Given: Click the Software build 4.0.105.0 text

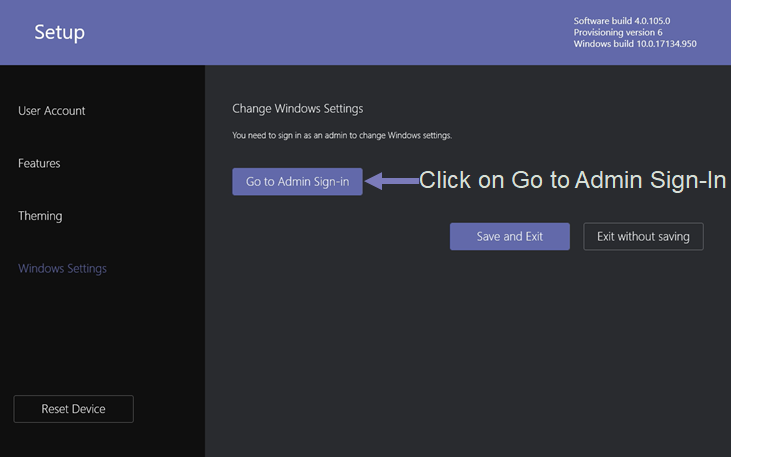Looking at the screenshot, I should coord(622,21).
